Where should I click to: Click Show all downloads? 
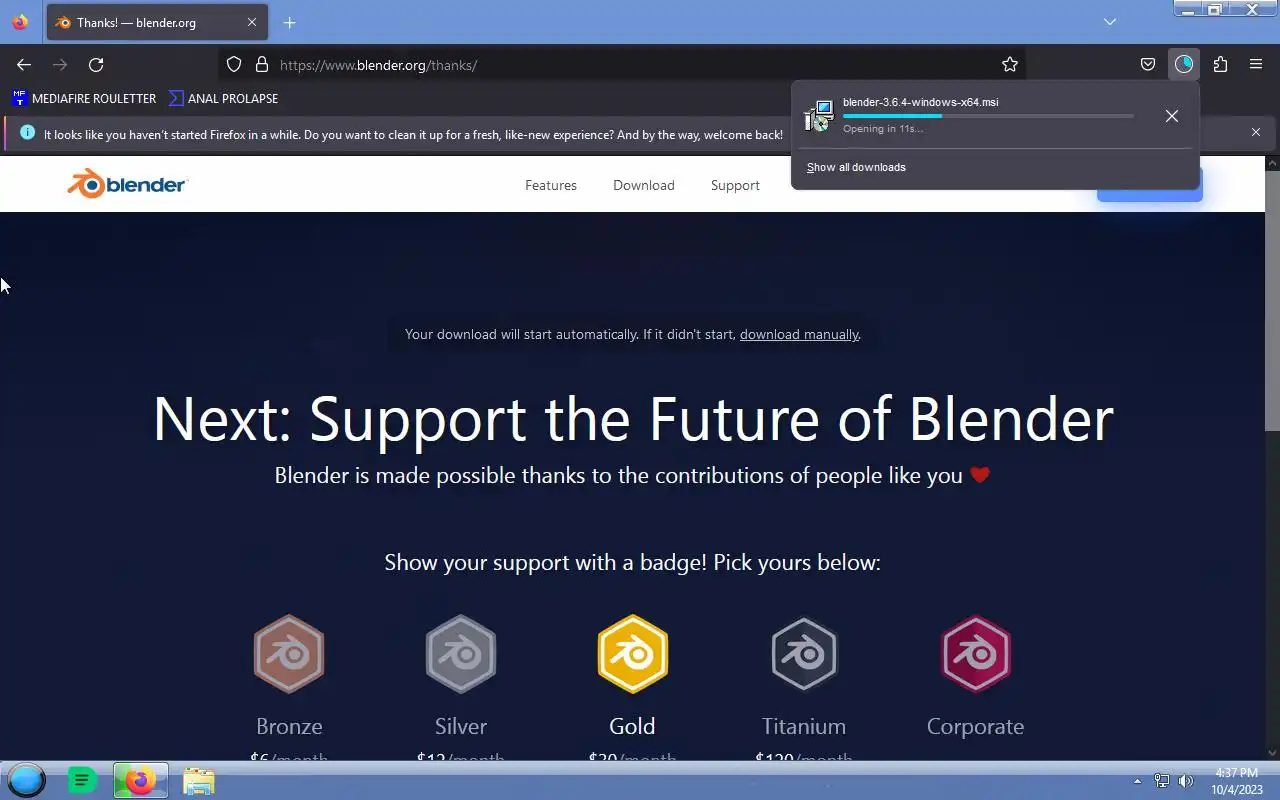point(856,167)
